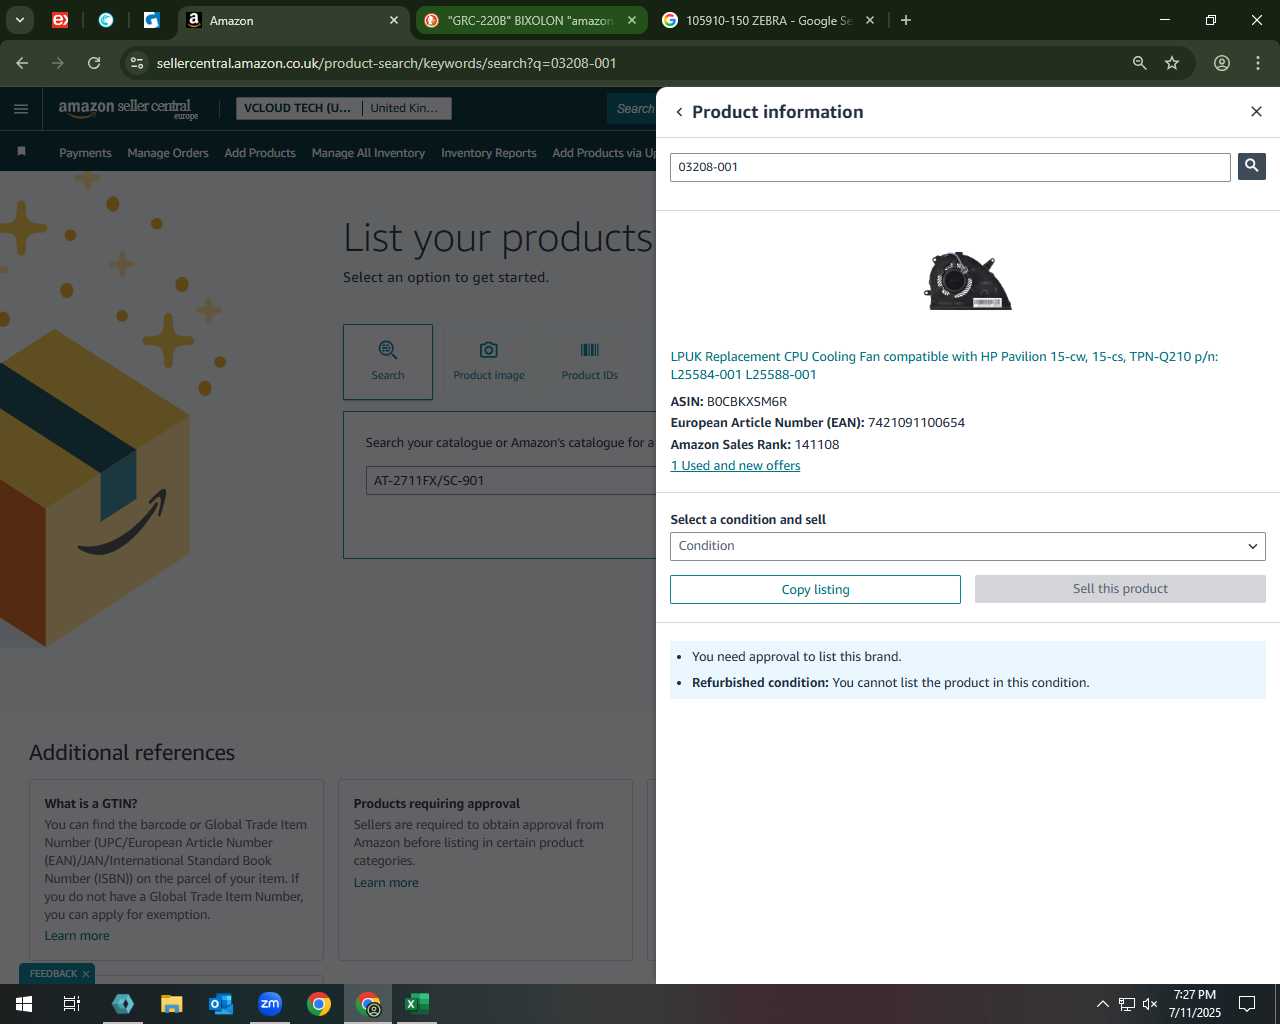Screen dimensions: 1280x1024
Task: Close the GRC-220B BIXOLON tab
Action: tap(632, 20)
